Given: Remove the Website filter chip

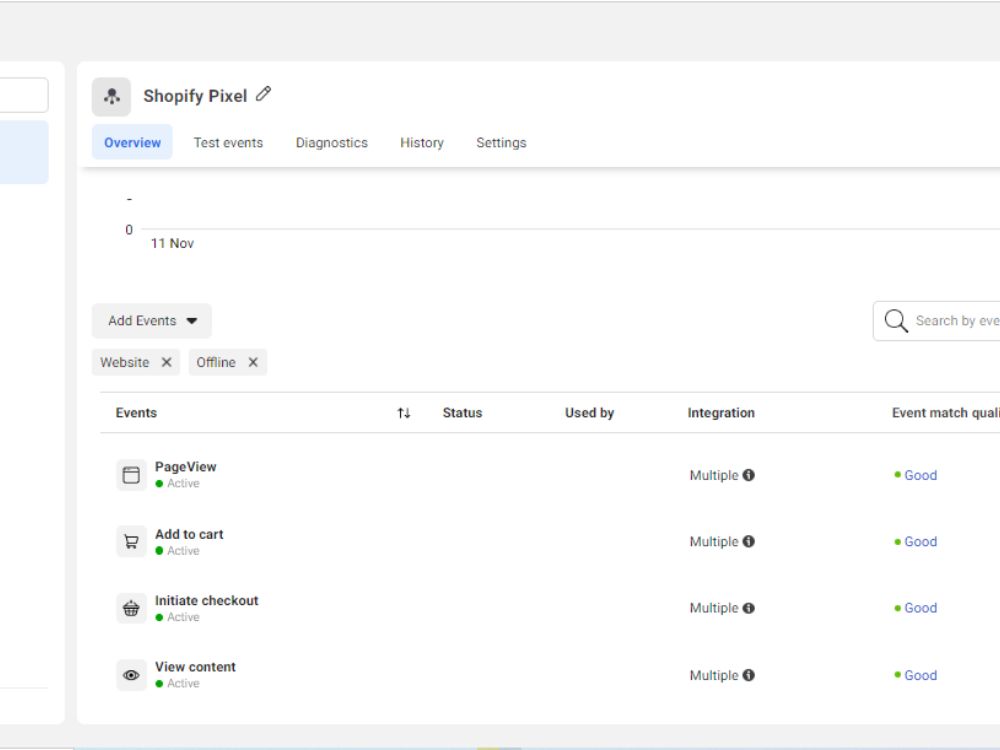Looking at the screenshot, I should click(166, 362).
